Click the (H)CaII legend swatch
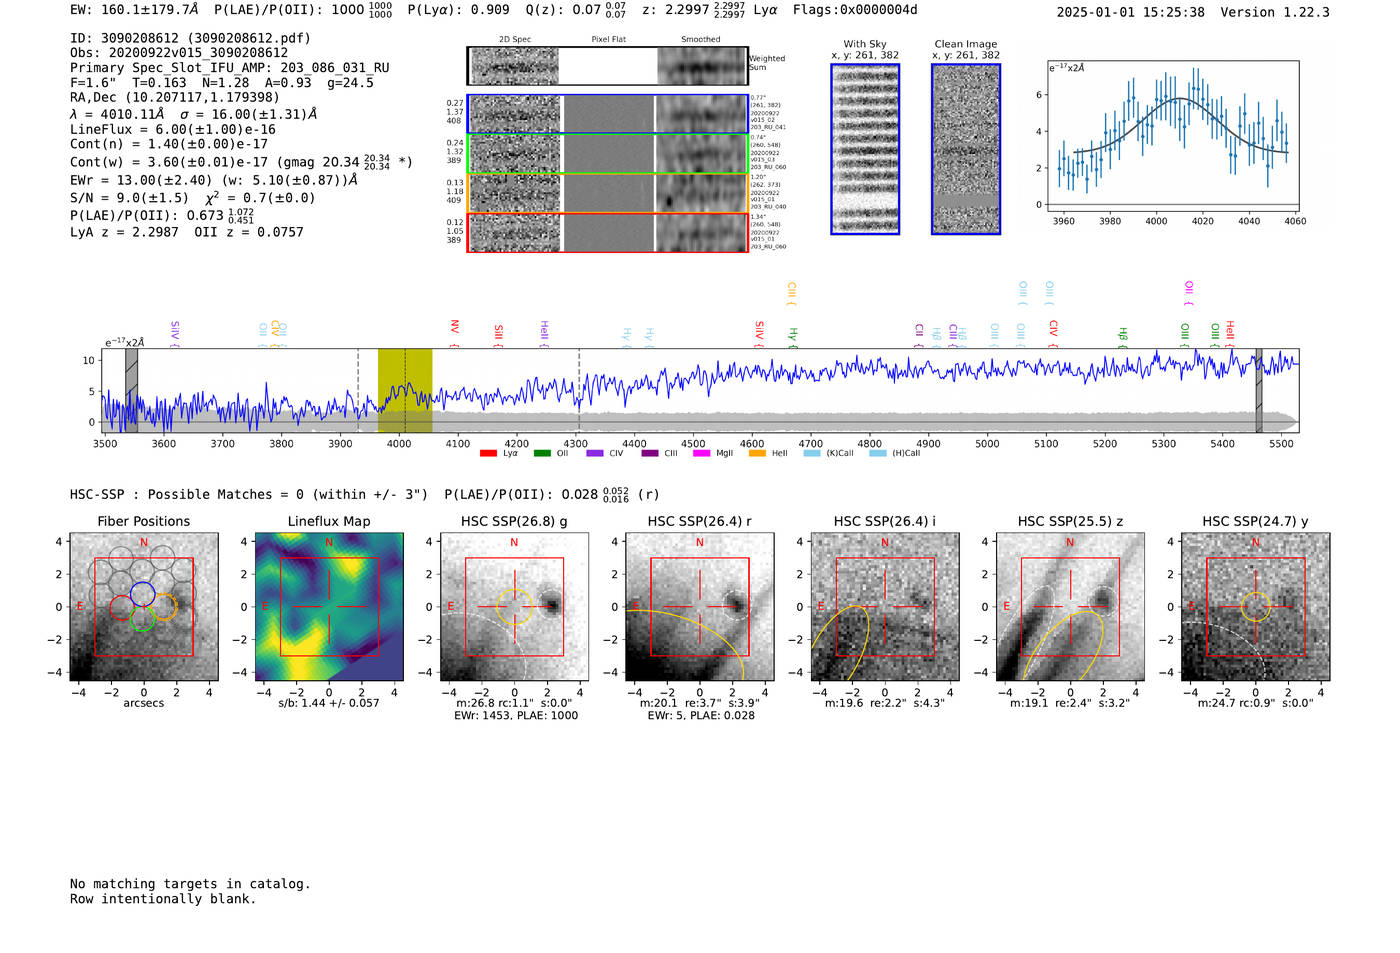This screenshot has height=953, width=1400. 878,453
